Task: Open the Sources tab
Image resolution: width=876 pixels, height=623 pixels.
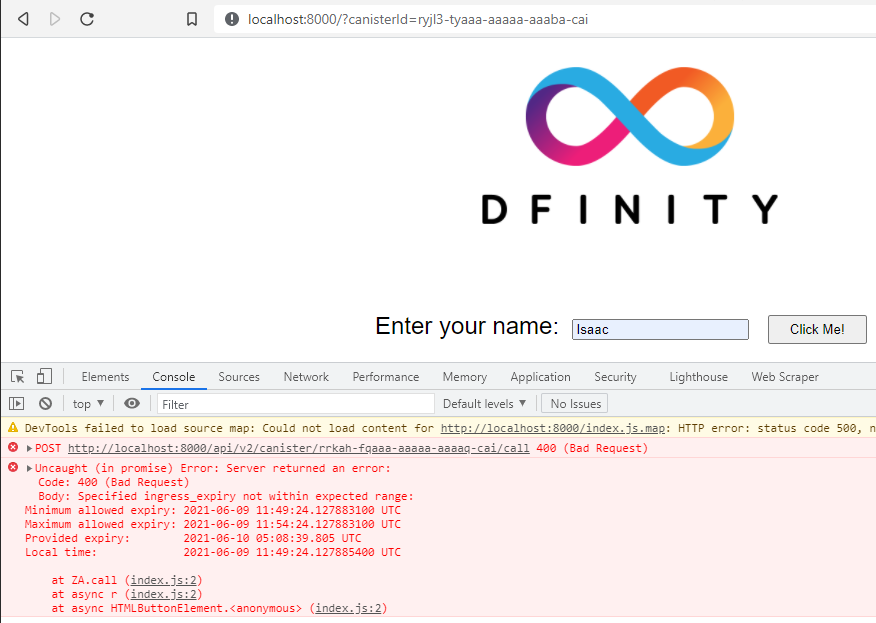Action: click(239, 377)
